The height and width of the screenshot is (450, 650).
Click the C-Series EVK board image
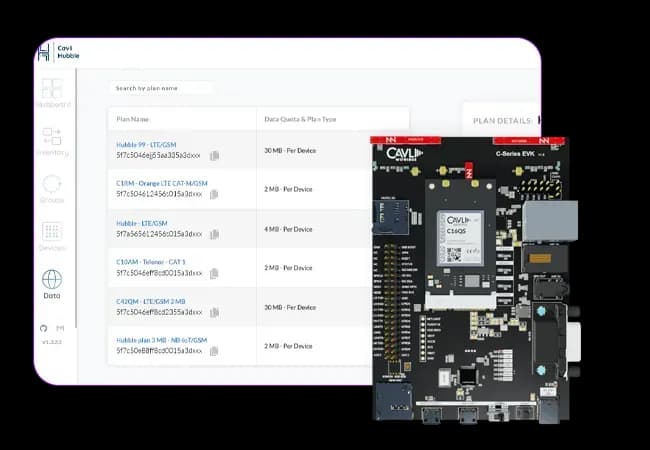pos(475,280)
